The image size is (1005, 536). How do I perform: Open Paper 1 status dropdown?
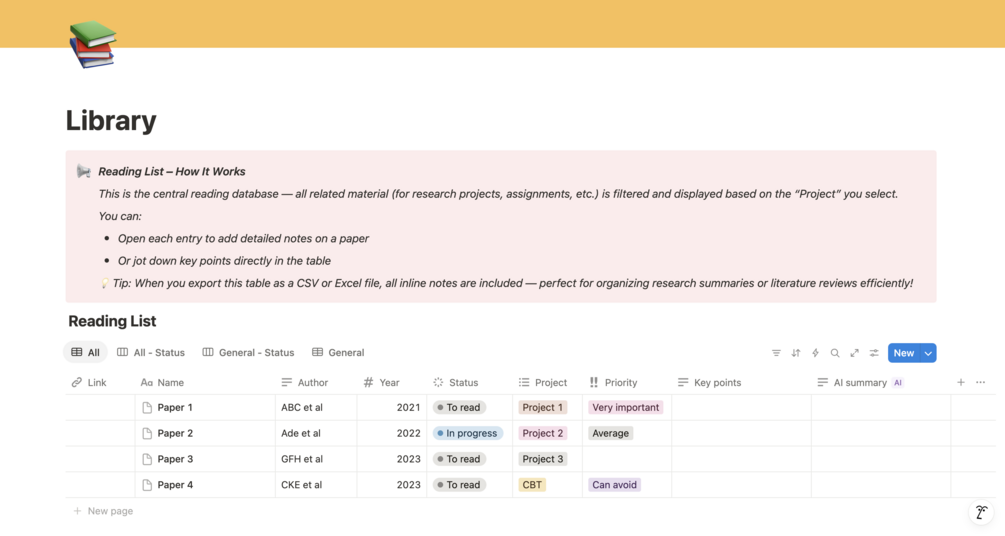[x=459, y=408]
